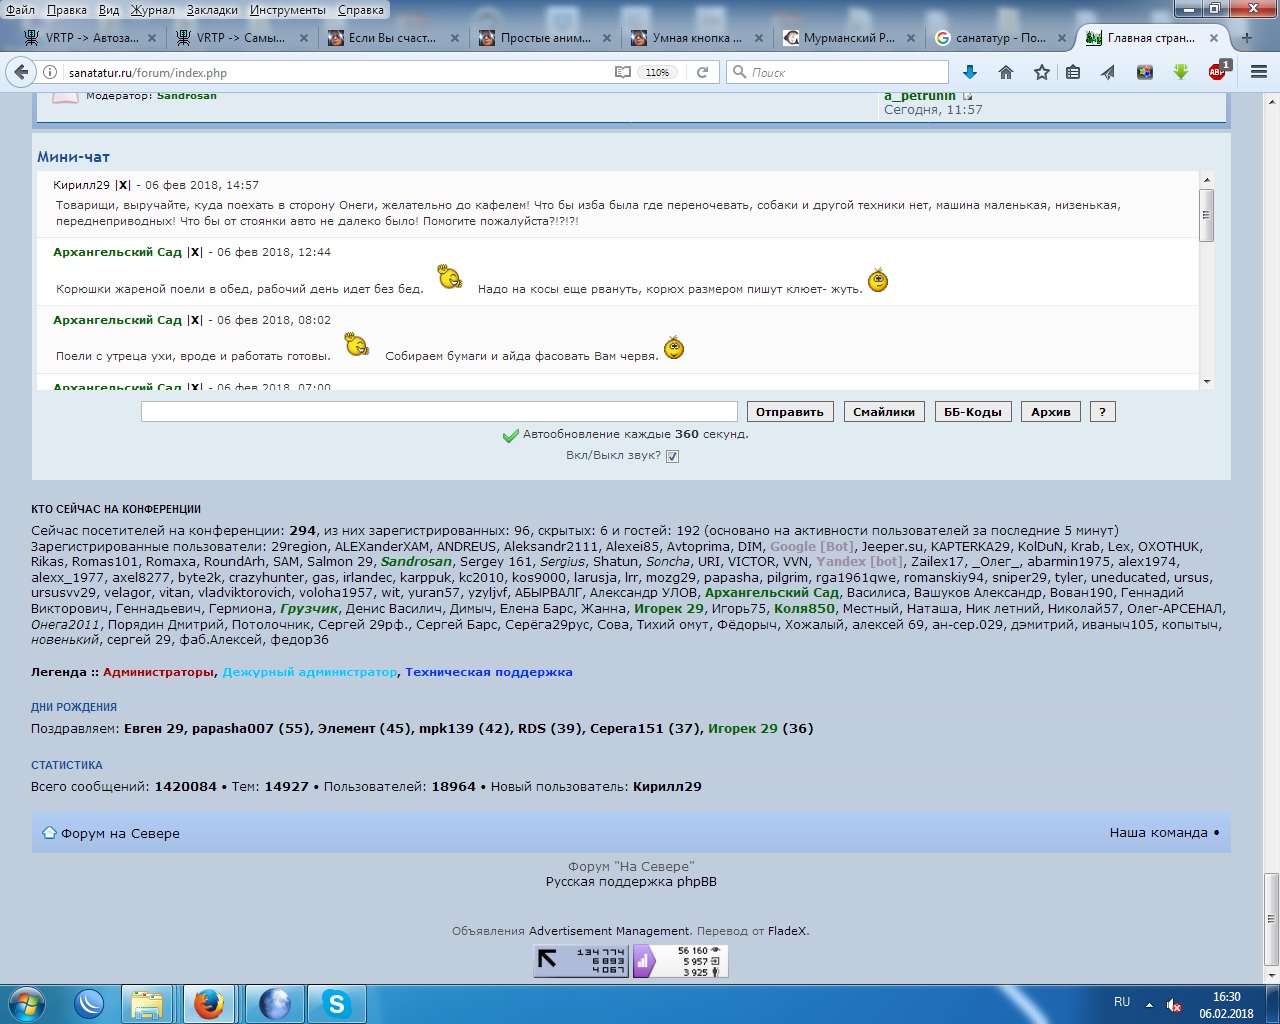Open the downloads arrow in the toolbar
Image resolution: width=1280 pixels, height=1024 pixels.
969,72
